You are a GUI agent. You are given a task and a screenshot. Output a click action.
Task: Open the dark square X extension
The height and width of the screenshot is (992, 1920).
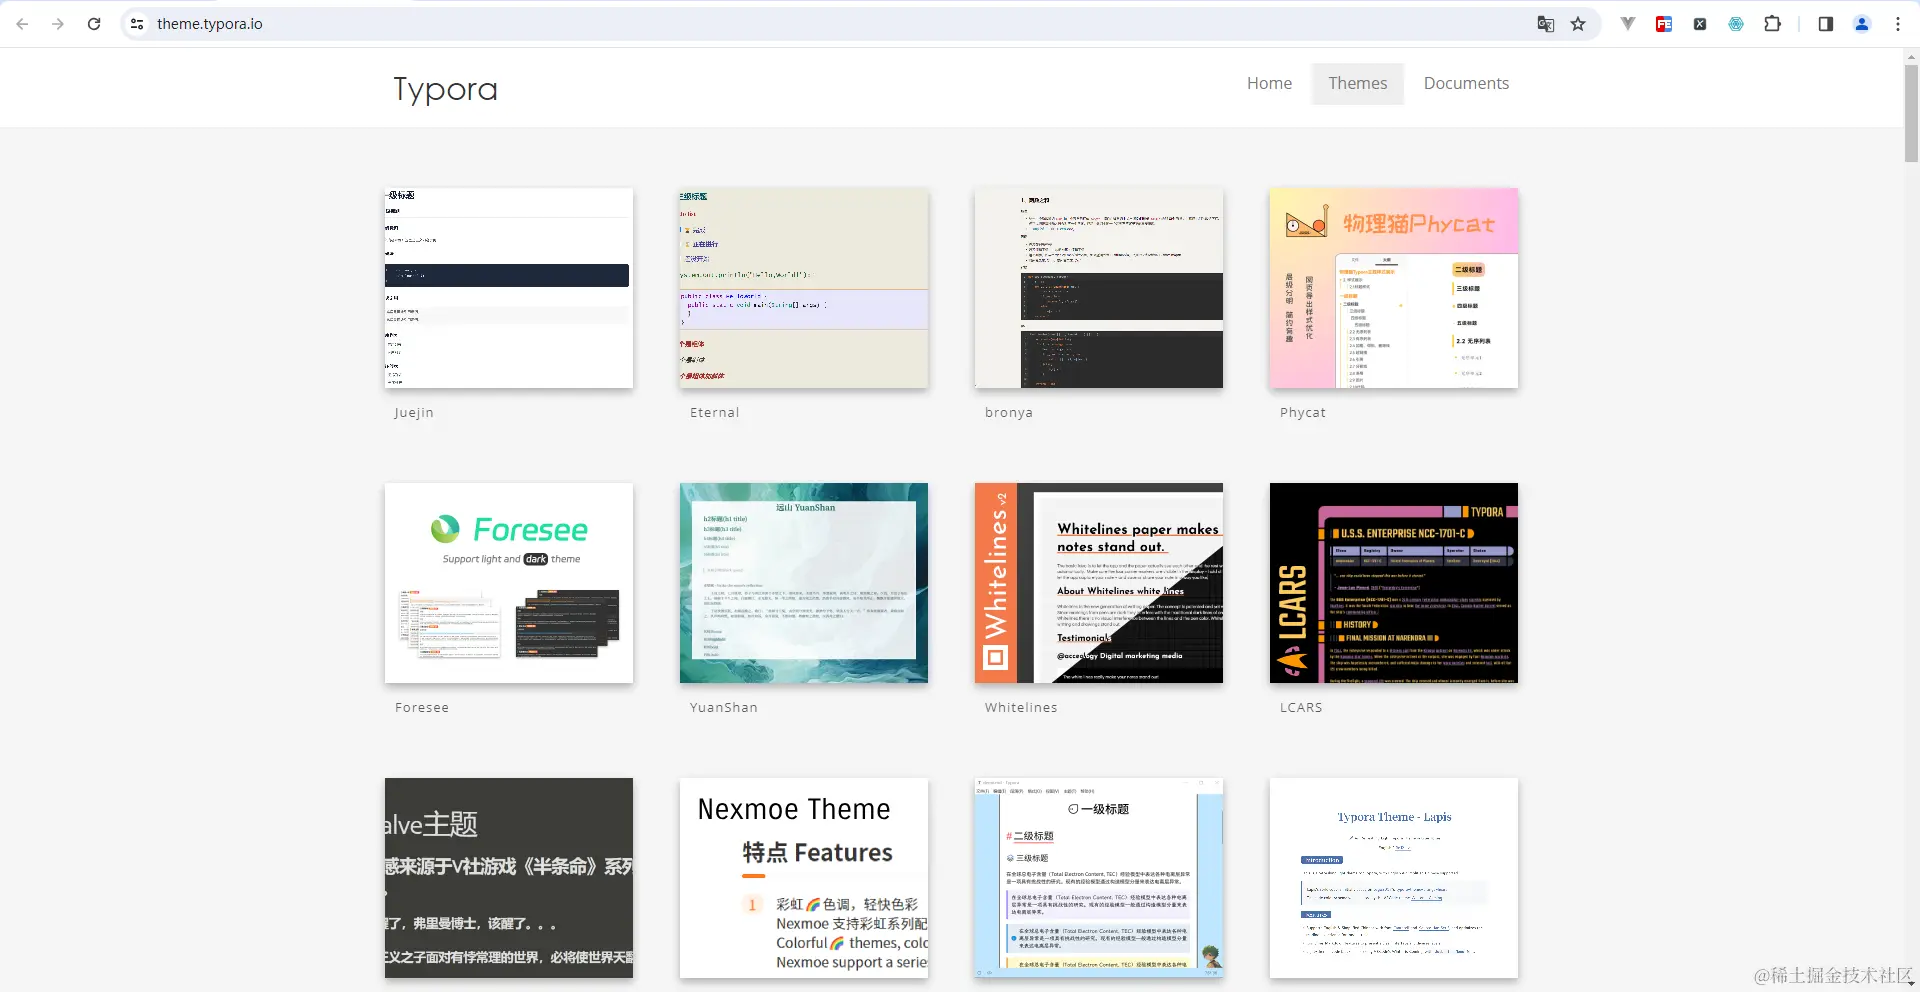(1700, 24)
